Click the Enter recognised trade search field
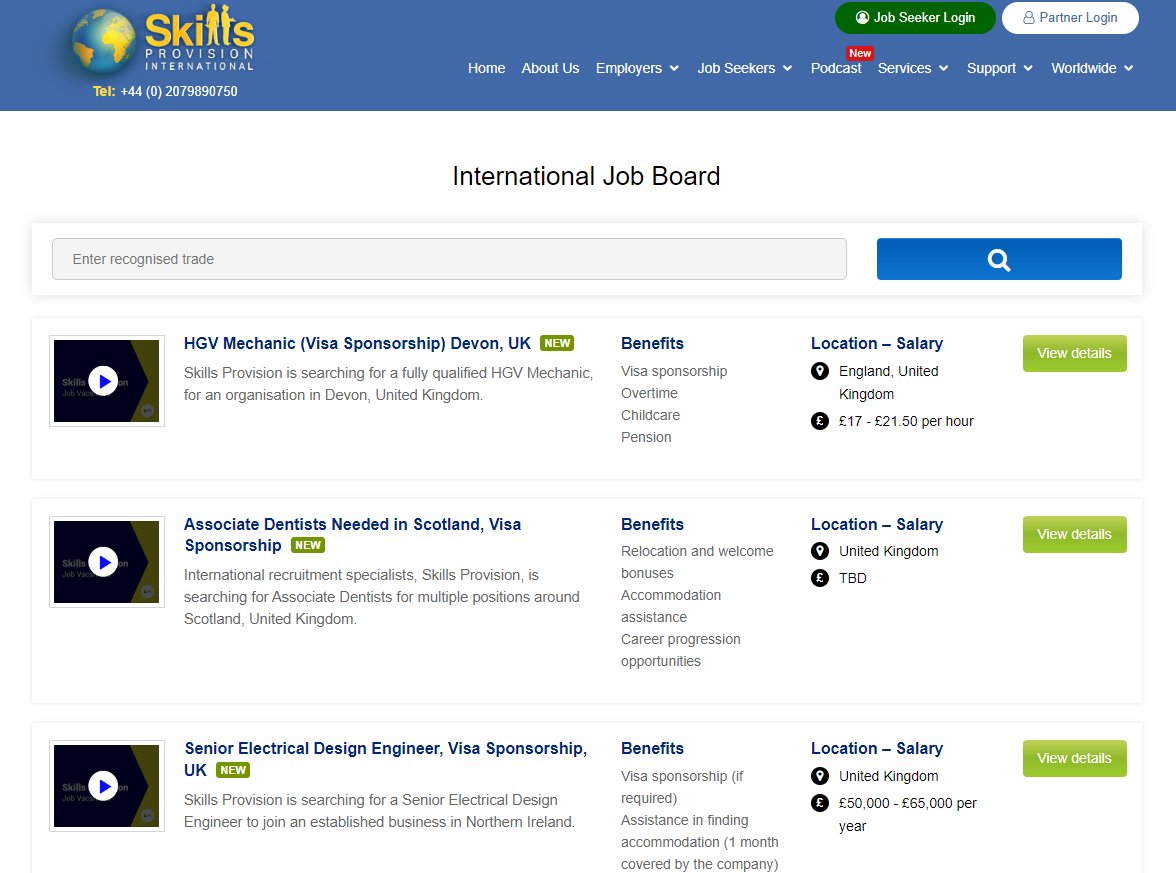The width and height of the screenshot is (1176, 873). coord(449,258)
